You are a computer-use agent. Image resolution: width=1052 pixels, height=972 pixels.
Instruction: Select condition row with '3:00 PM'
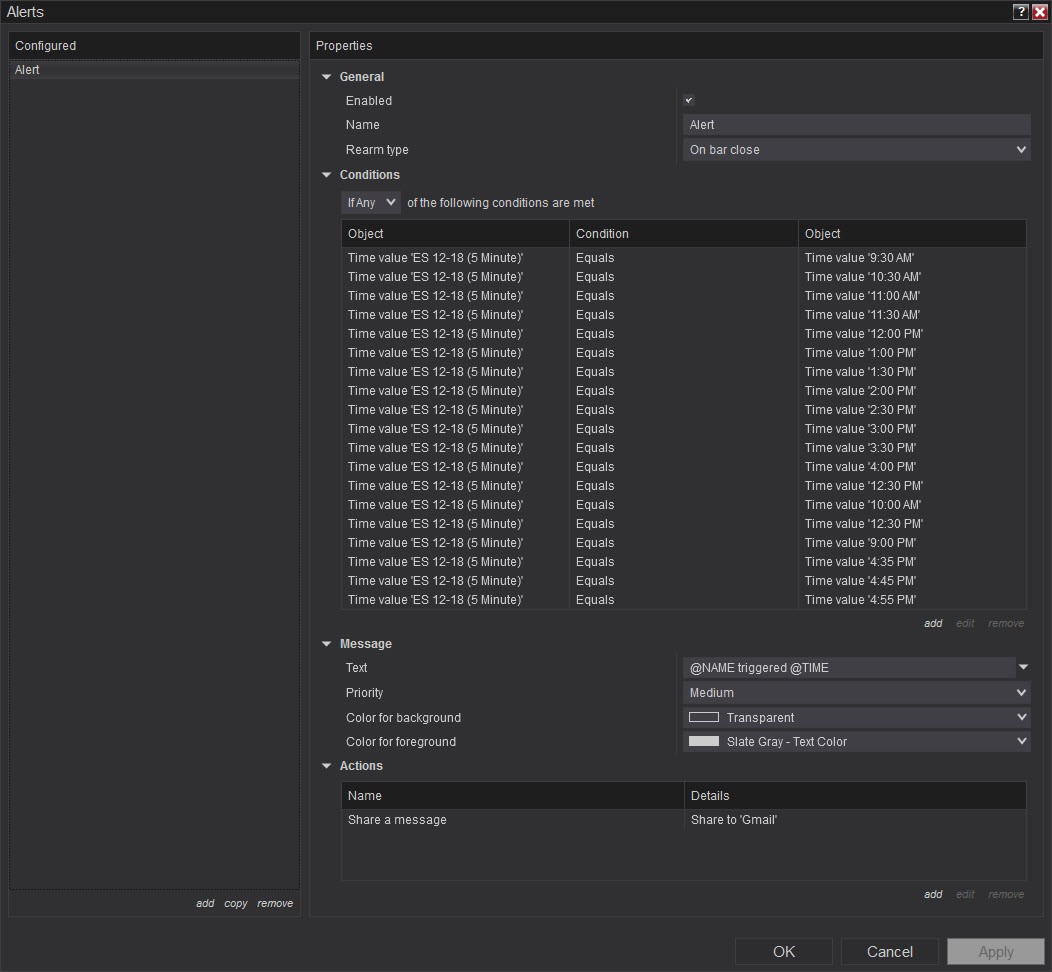[684, 429]
